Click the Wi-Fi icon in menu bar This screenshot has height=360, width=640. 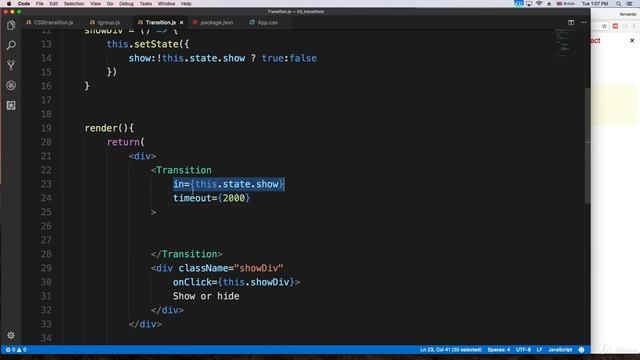(539, 3)
